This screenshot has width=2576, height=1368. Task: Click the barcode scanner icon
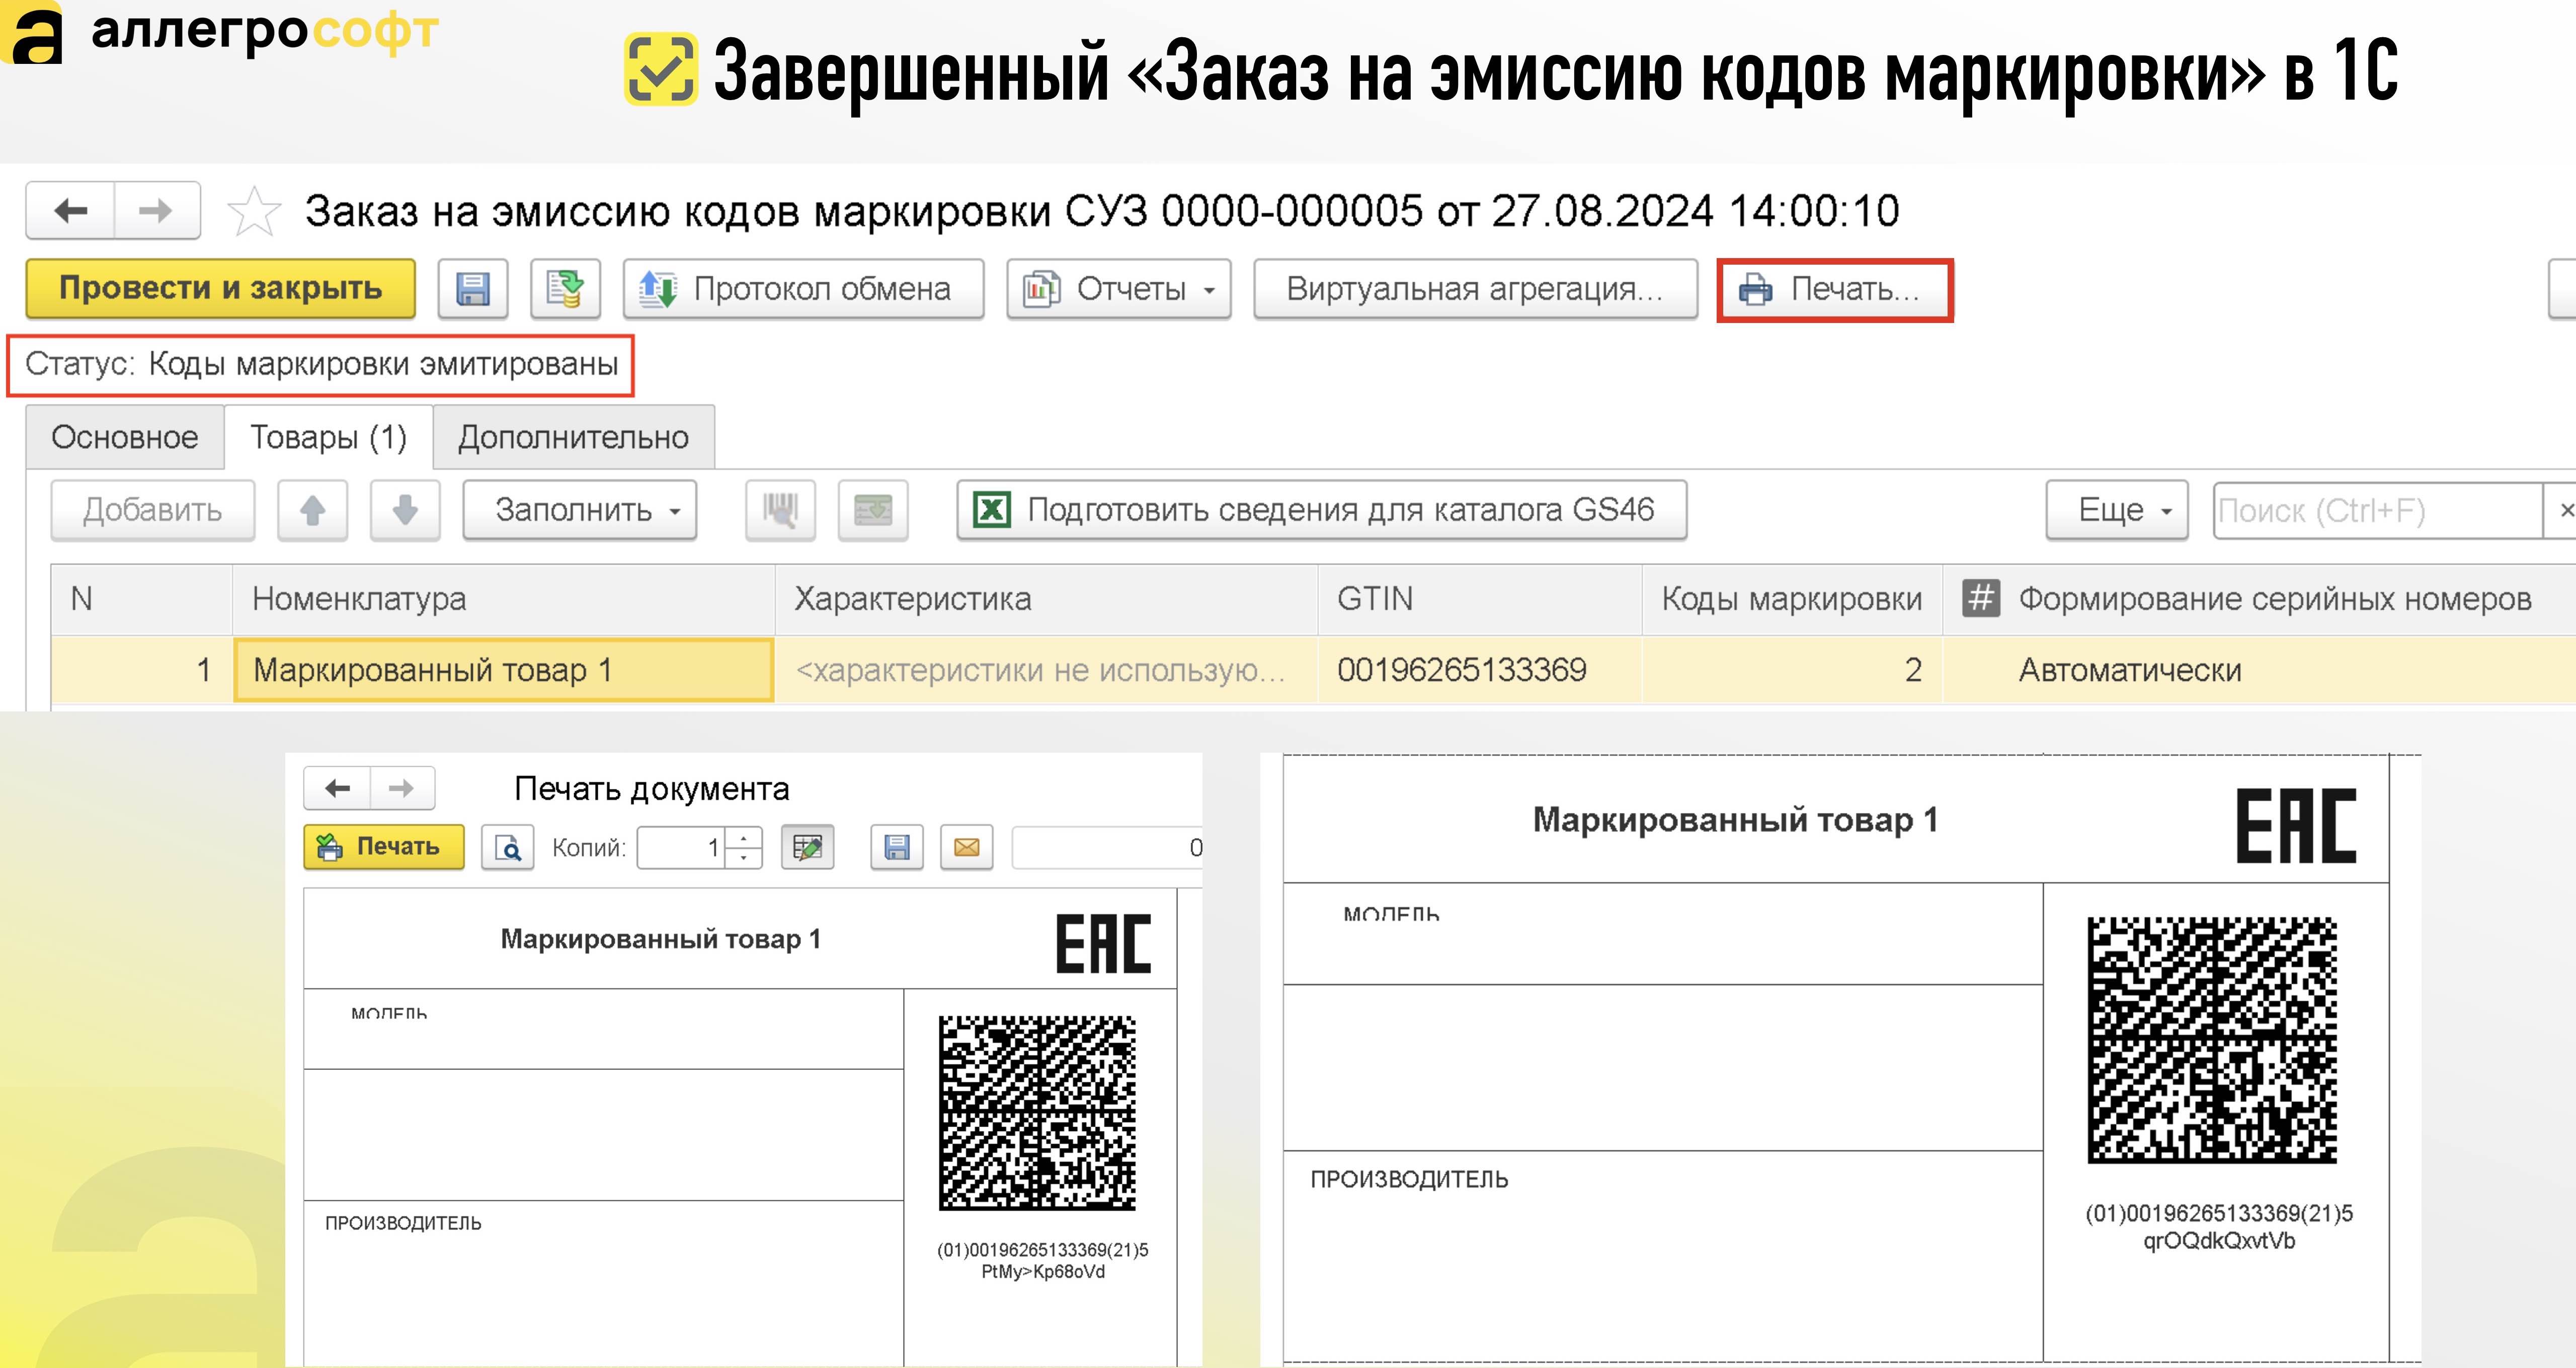point(780,510)
